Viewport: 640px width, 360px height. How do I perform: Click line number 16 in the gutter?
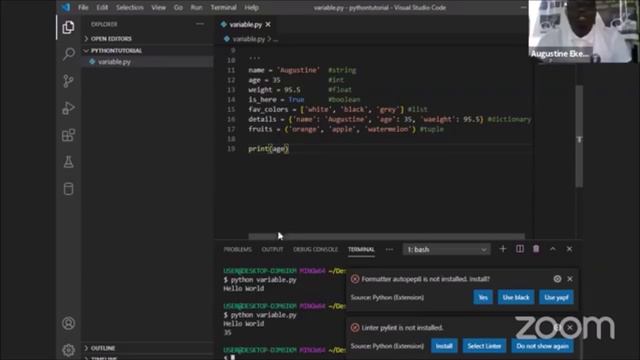click(x=231, y=119)
